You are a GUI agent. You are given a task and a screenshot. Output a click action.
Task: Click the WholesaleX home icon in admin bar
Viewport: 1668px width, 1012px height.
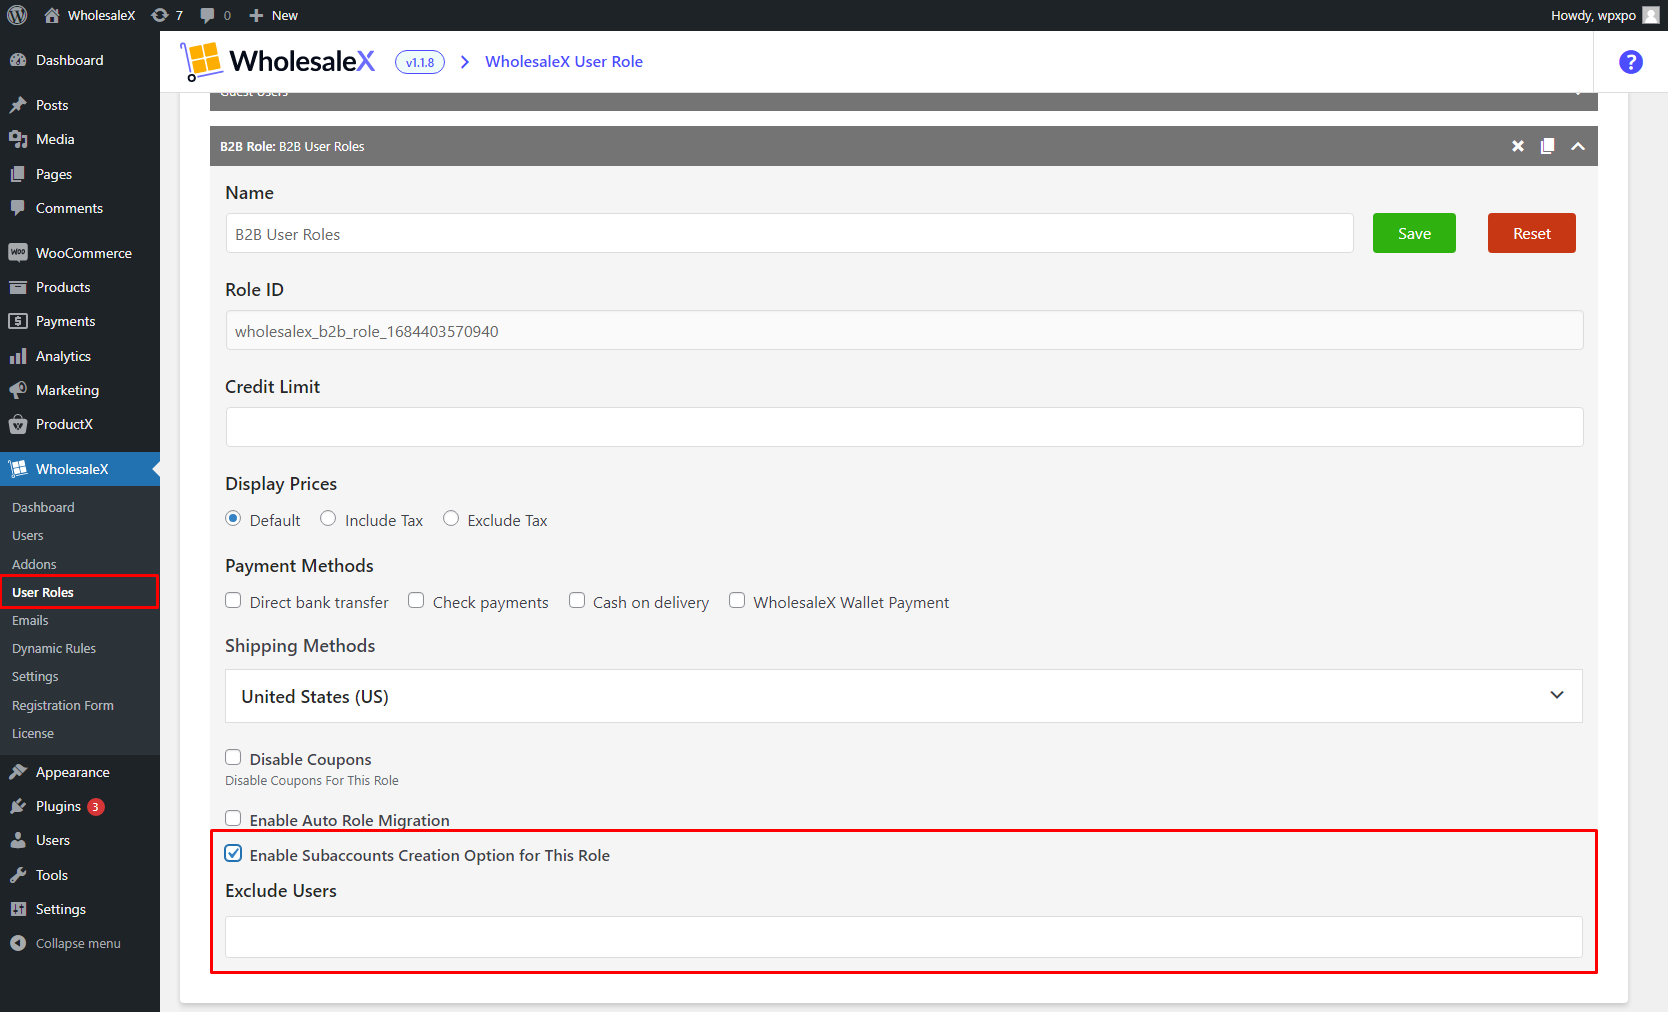coord(52,15)
